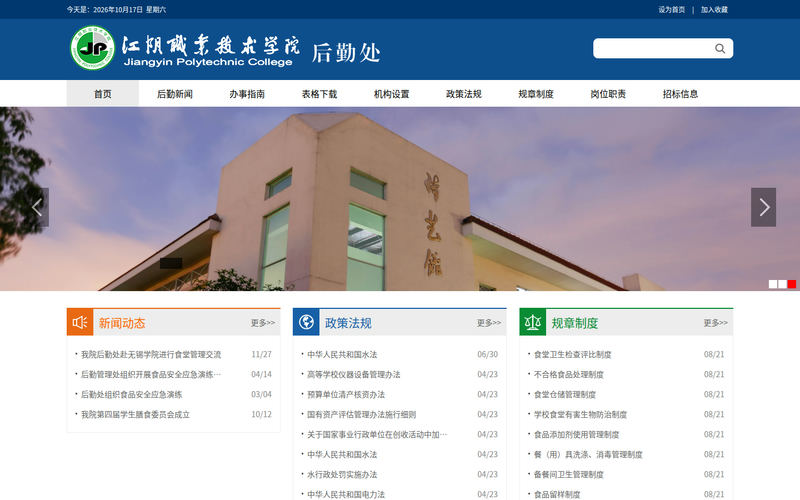Open the 后勤新闻 menu item
The image size is (800, 500).
pos(175,94)
